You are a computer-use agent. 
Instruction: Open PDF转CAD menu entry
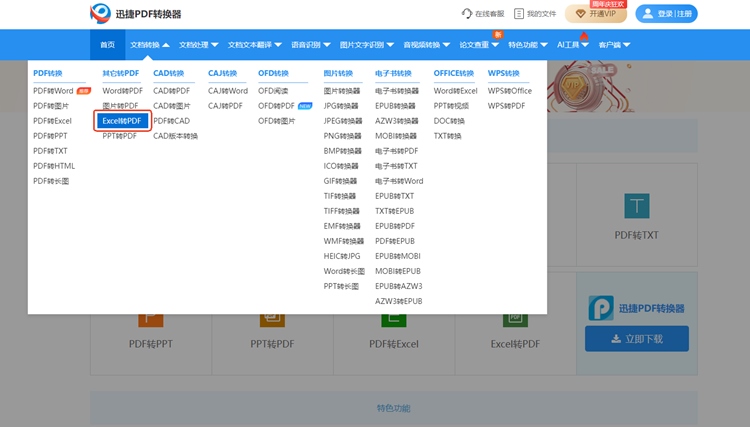172,121
